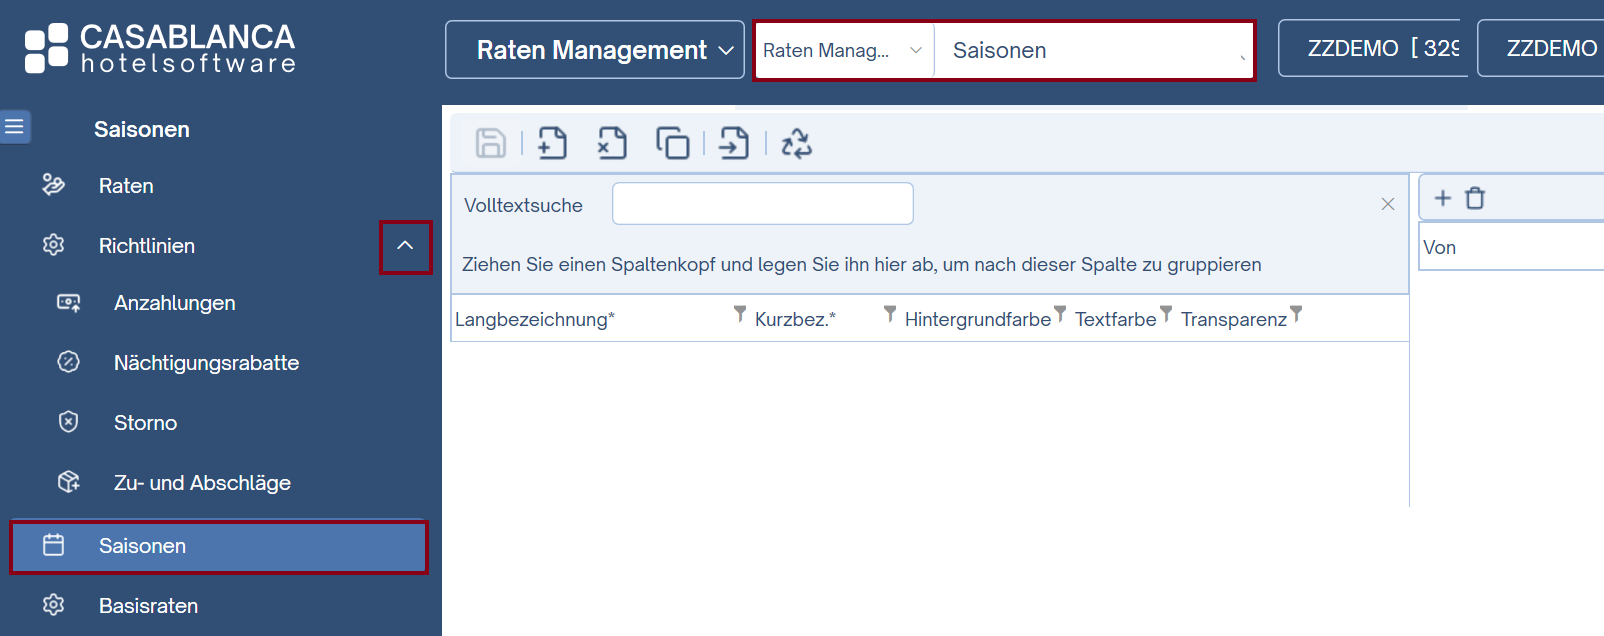Viewport: 1604px width, 636px height.
Task: Open Nächtigungsrabatte in the sidebar
Action: [206, 363]
